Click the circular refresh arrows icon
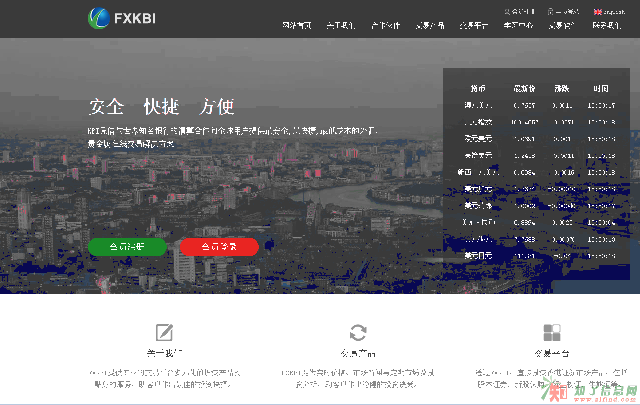This screenshot has width=640, height=405. tap(358, 333)
